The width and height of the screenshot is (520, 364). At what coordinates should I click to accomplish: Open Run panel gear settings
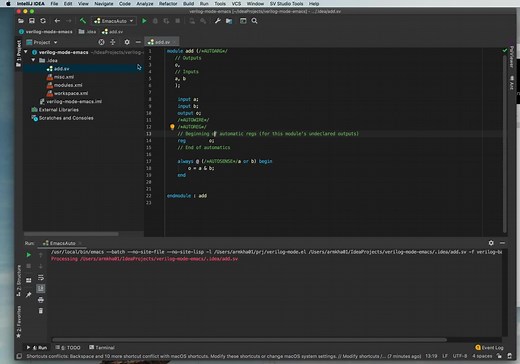tap(491, 243)
